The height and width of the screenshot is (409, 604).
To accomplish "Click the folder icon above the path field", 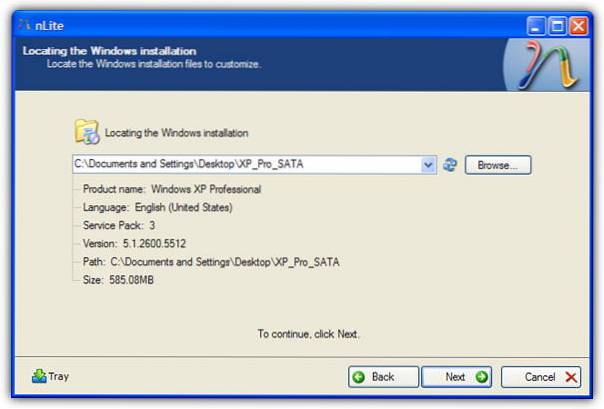I will coord(87,132).
